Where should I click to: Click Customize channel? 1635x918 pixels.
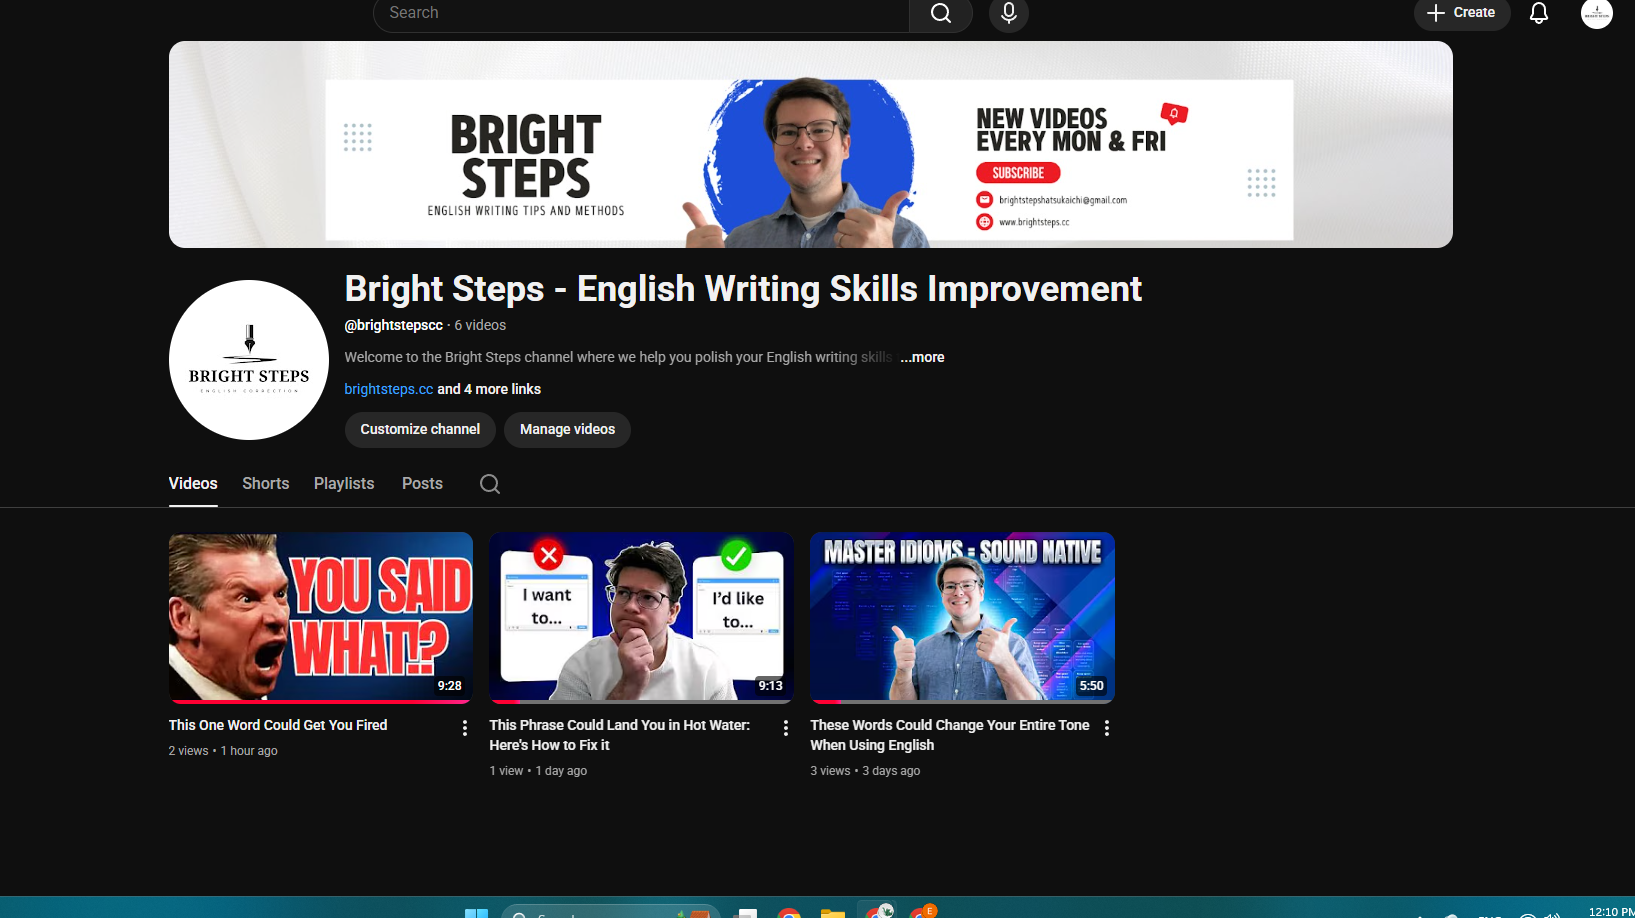coord(420,429)
